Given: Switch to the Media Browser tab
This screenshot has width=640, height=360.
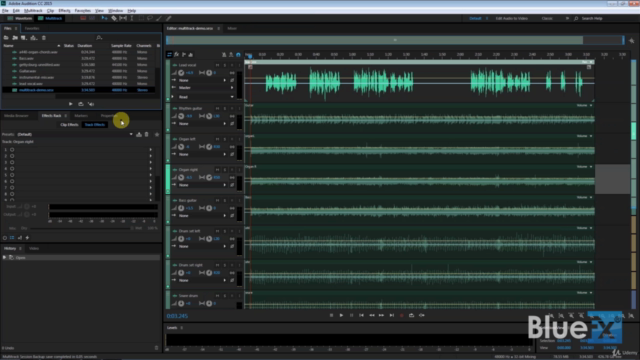Looking at the screenshot, I should (16, 116).
